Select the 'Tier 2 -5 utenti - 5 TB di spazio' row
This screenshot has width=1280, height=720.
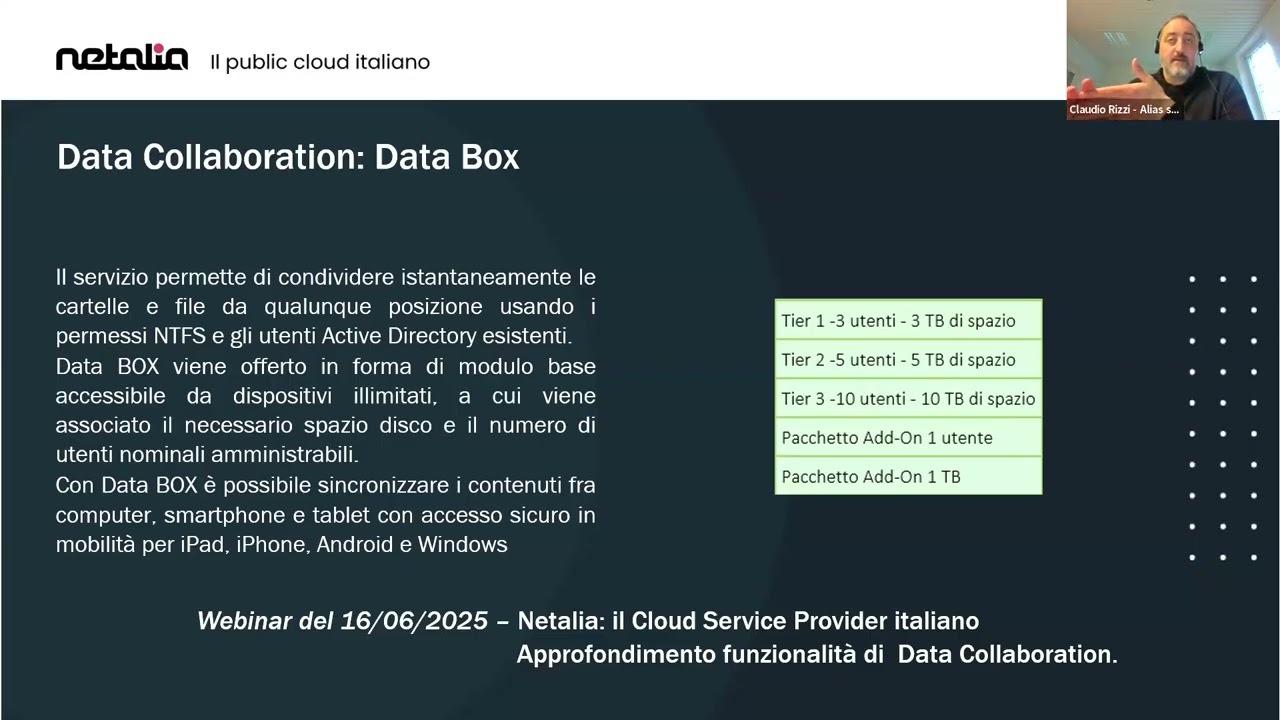coord(908,359)
